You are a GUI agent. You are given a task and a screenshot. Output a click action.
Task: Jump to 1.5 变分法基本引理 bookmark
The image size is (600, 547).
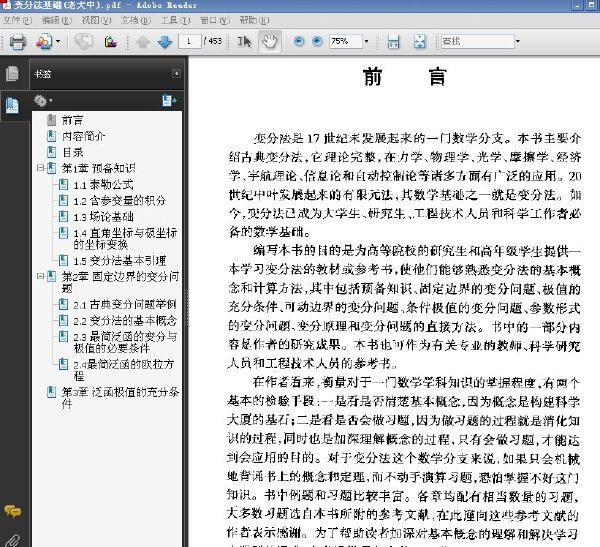pos(119,261)
